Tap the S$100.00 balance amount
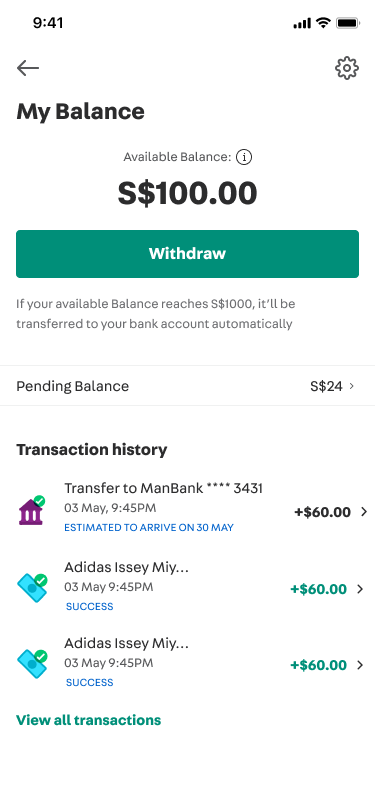 (x=188, y=193)
